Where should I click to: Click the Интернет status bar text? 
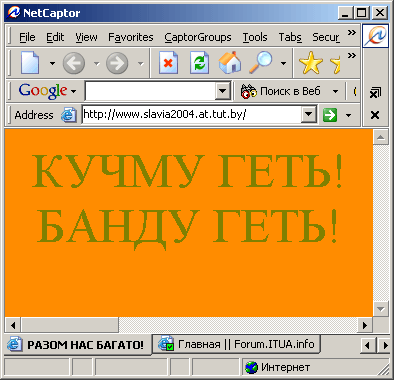(x=285, y=367)
